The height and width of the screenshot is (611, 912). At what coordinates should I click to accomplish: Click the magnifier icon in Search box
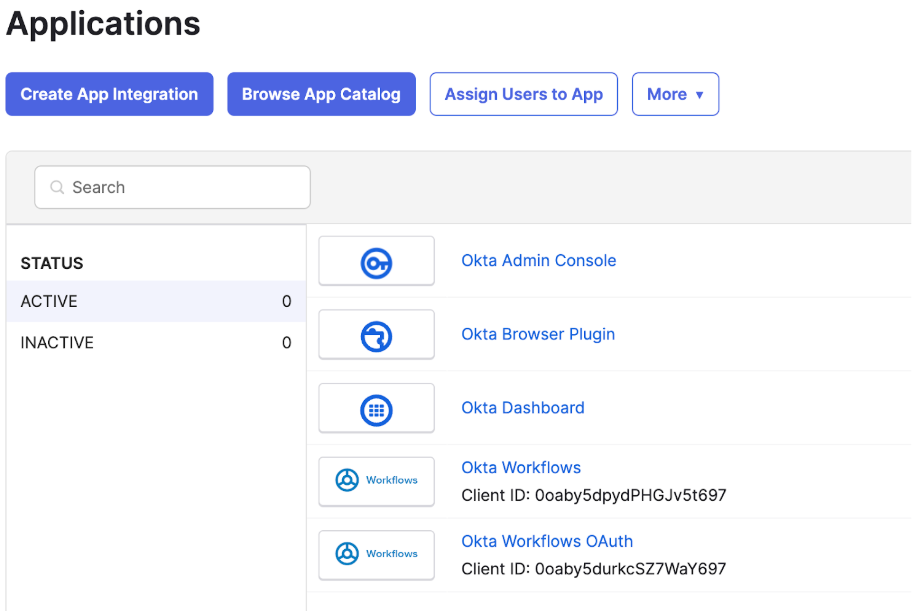(56, 187)
